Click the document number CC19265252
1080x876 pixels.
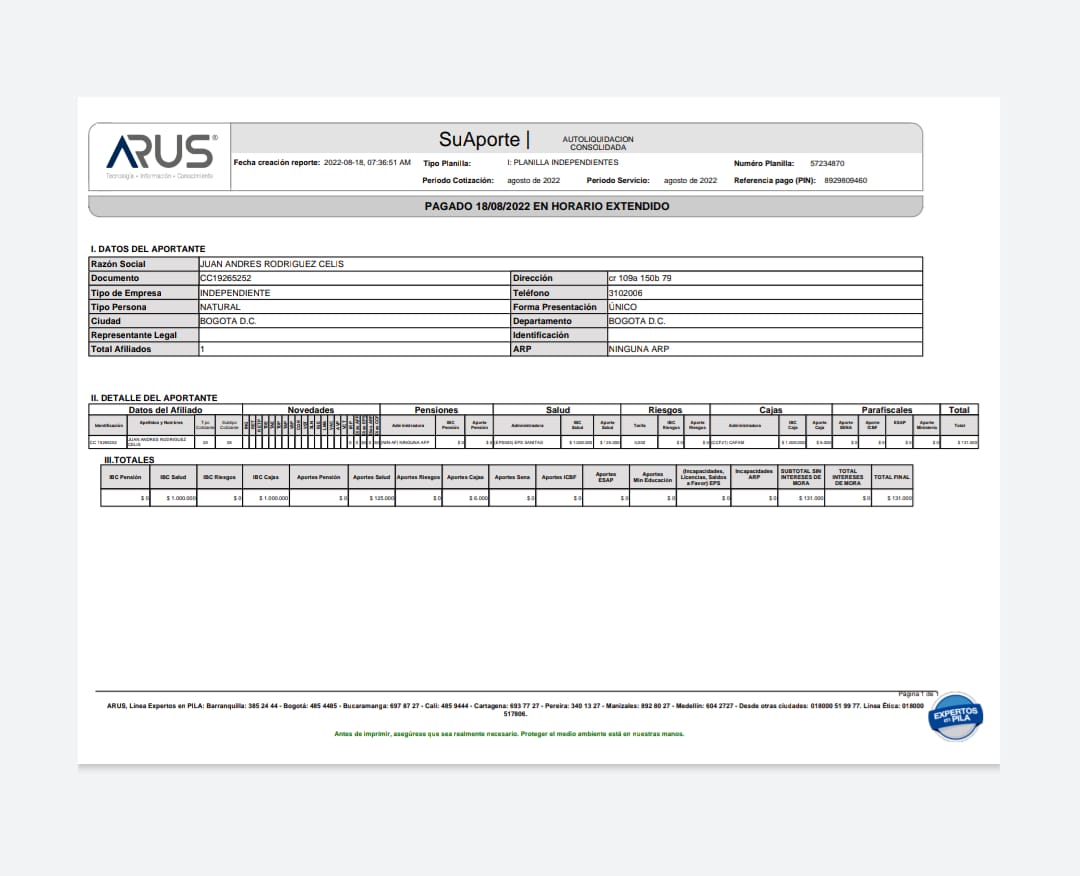click(x=226, y=278)
